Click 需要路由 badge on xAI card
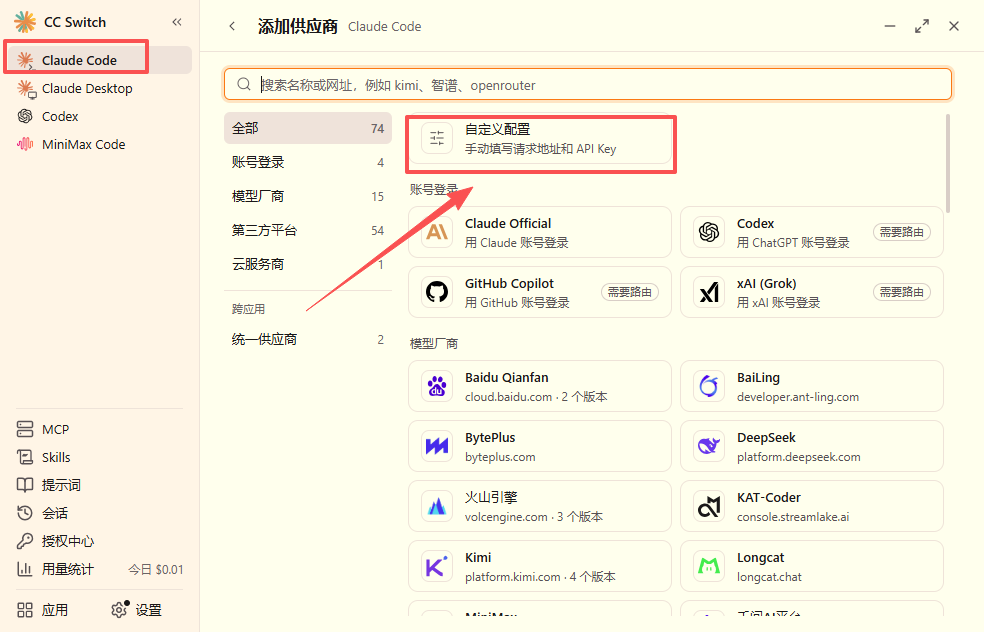Image resolution: width=984 pixels, height=632 pixels. (x=902, y=292)
